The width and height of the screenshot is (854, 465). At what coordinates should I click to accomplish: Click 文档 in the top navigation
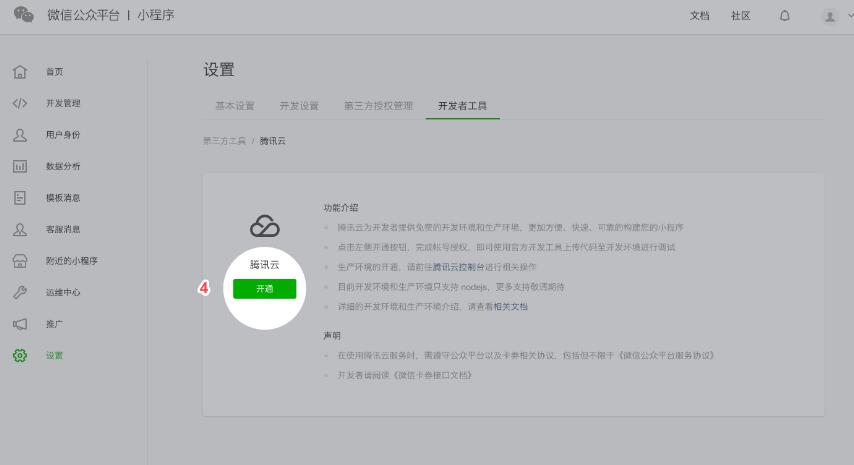click(x=700, y=16)
